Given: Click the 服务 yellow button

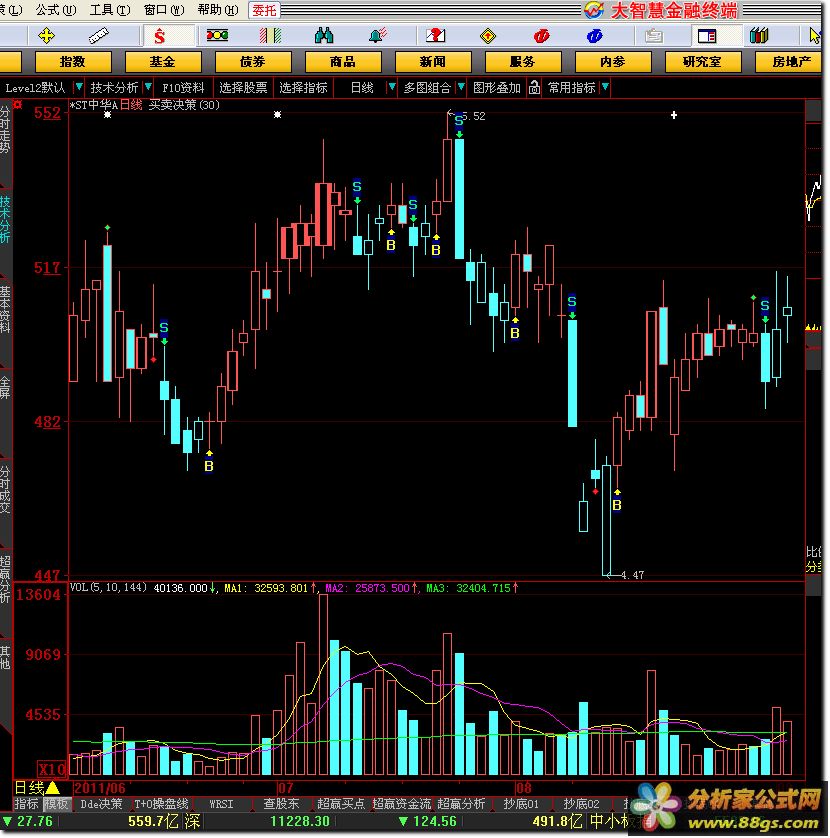Looking at the screenshot, I should [x=523, y=62].
